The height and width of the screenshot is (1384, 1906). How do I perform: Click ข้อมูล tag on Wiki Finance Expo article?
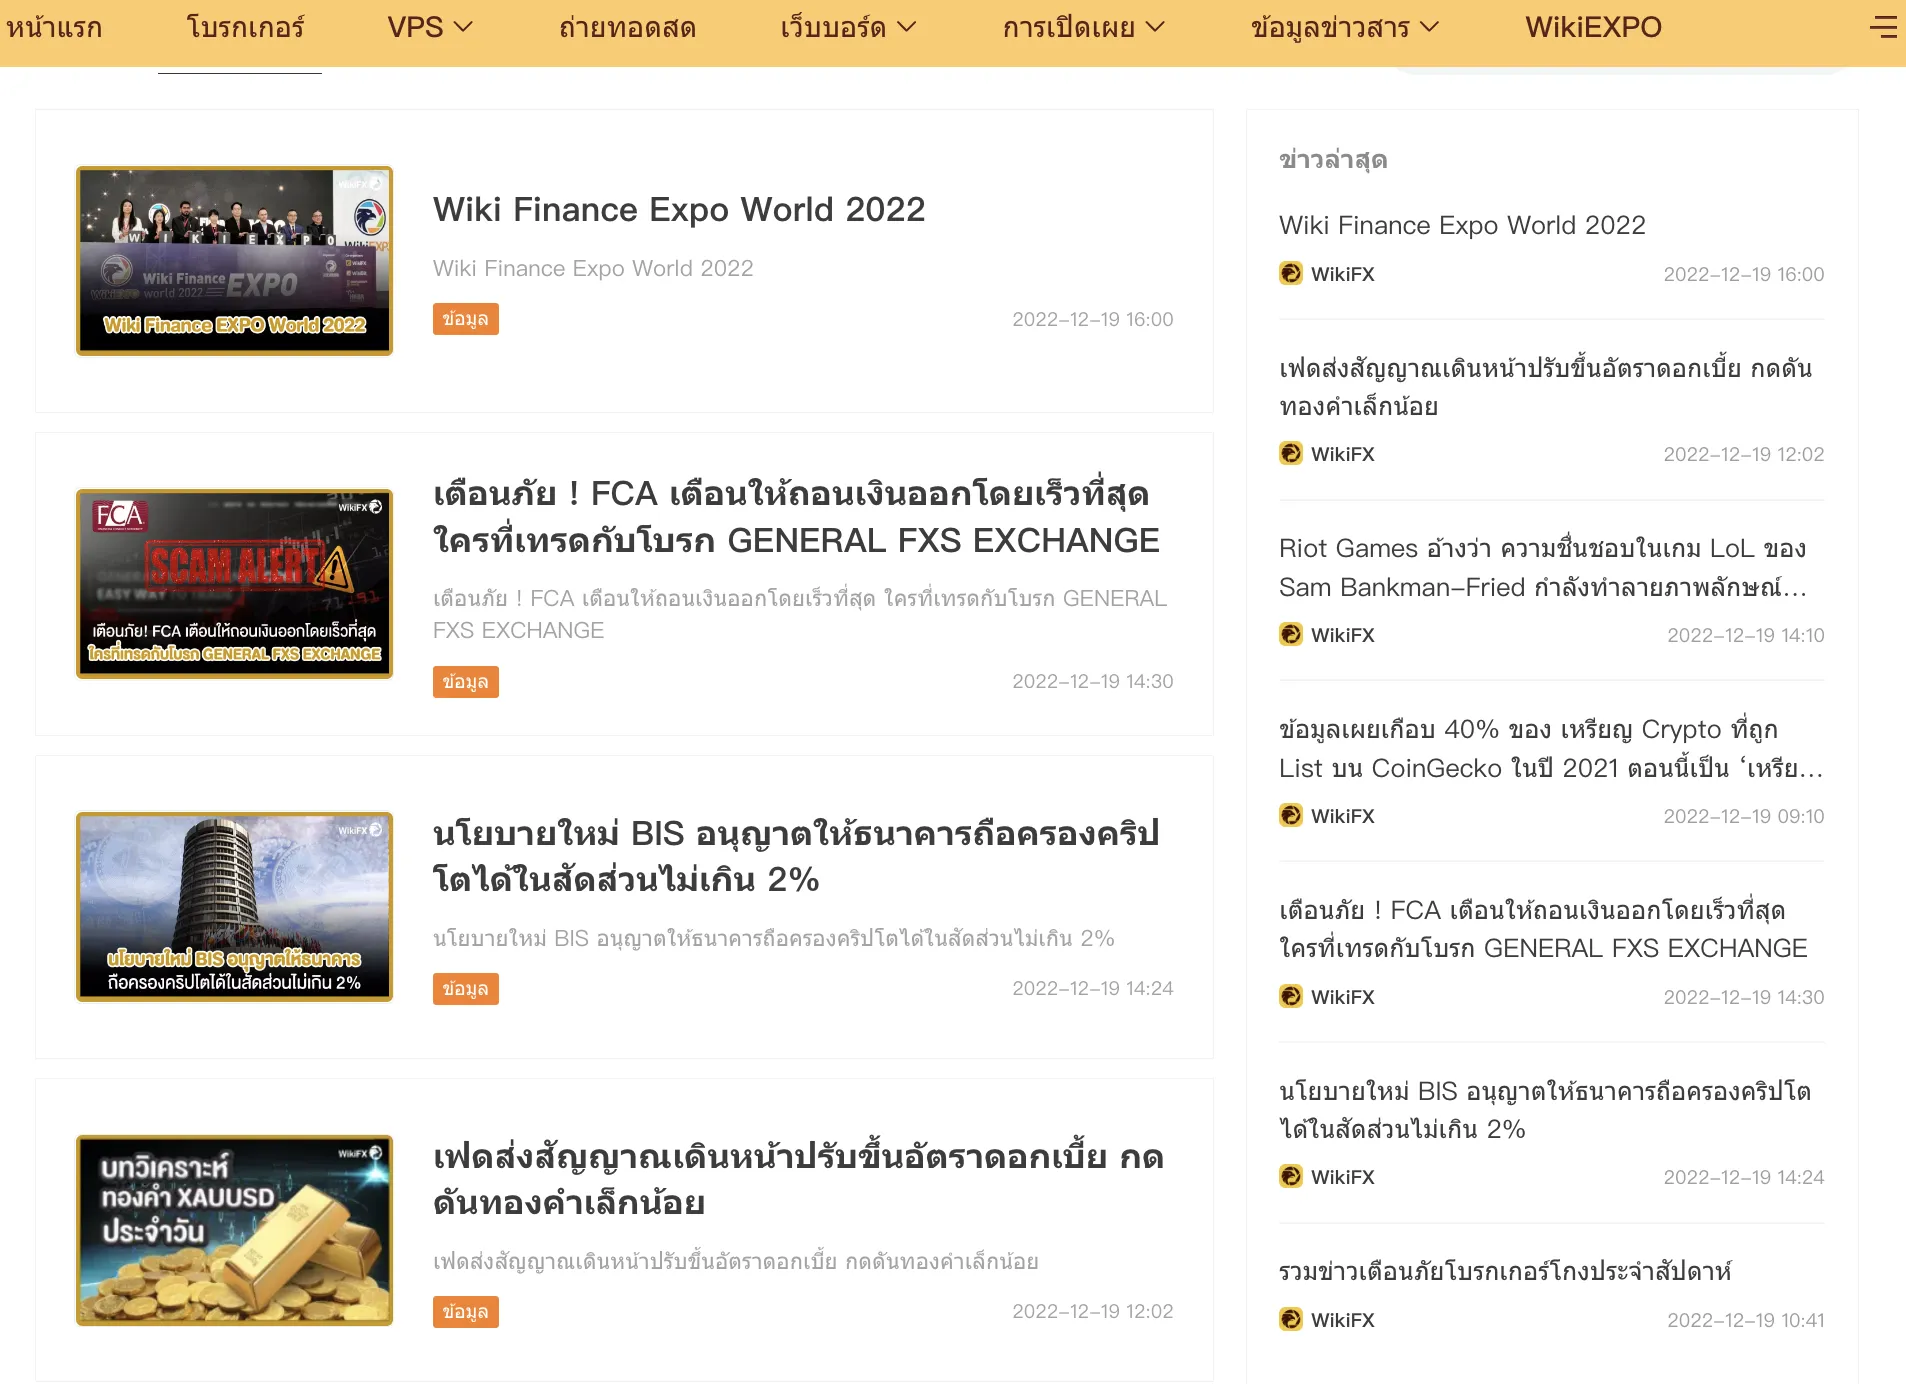[465, 319]
